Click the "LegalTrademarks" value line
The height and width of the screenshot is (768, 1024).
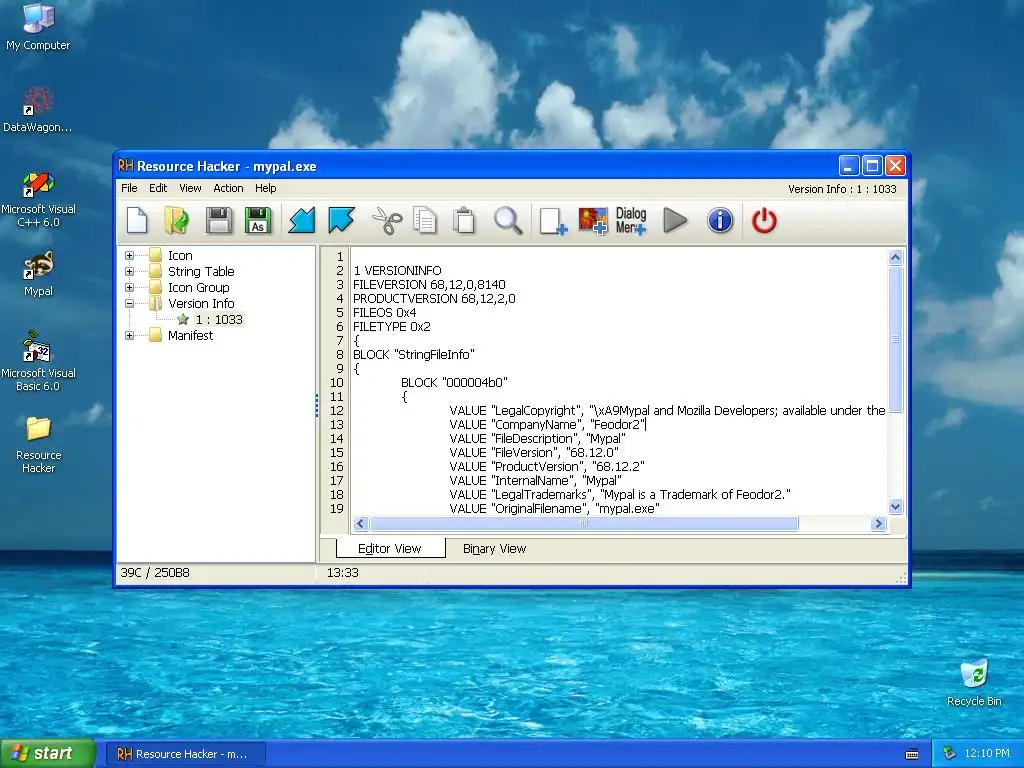click(x=620, y=494)
